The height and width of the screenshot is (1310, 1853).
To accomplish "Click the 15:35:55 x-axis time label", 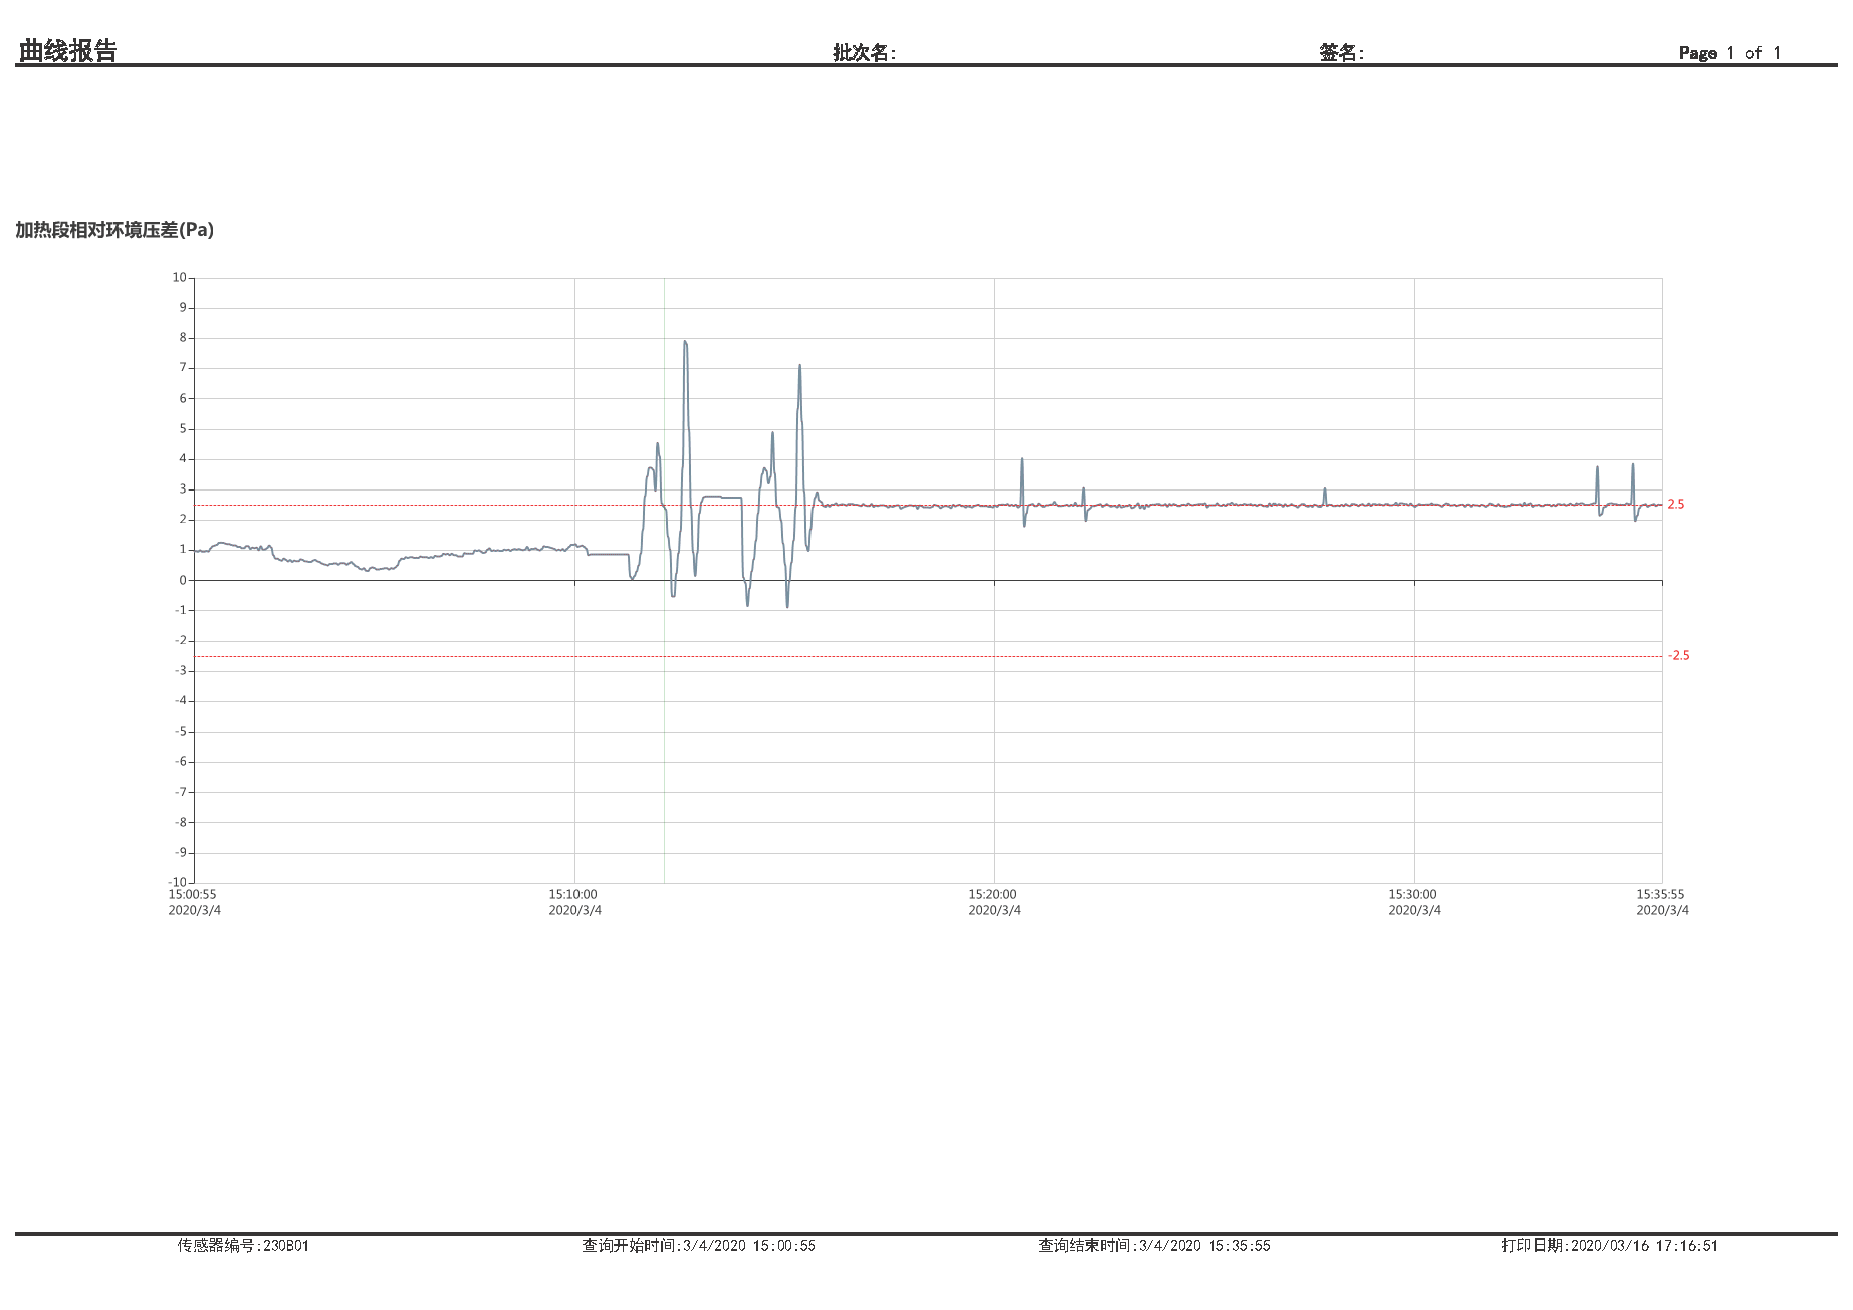I will 1661,895.
